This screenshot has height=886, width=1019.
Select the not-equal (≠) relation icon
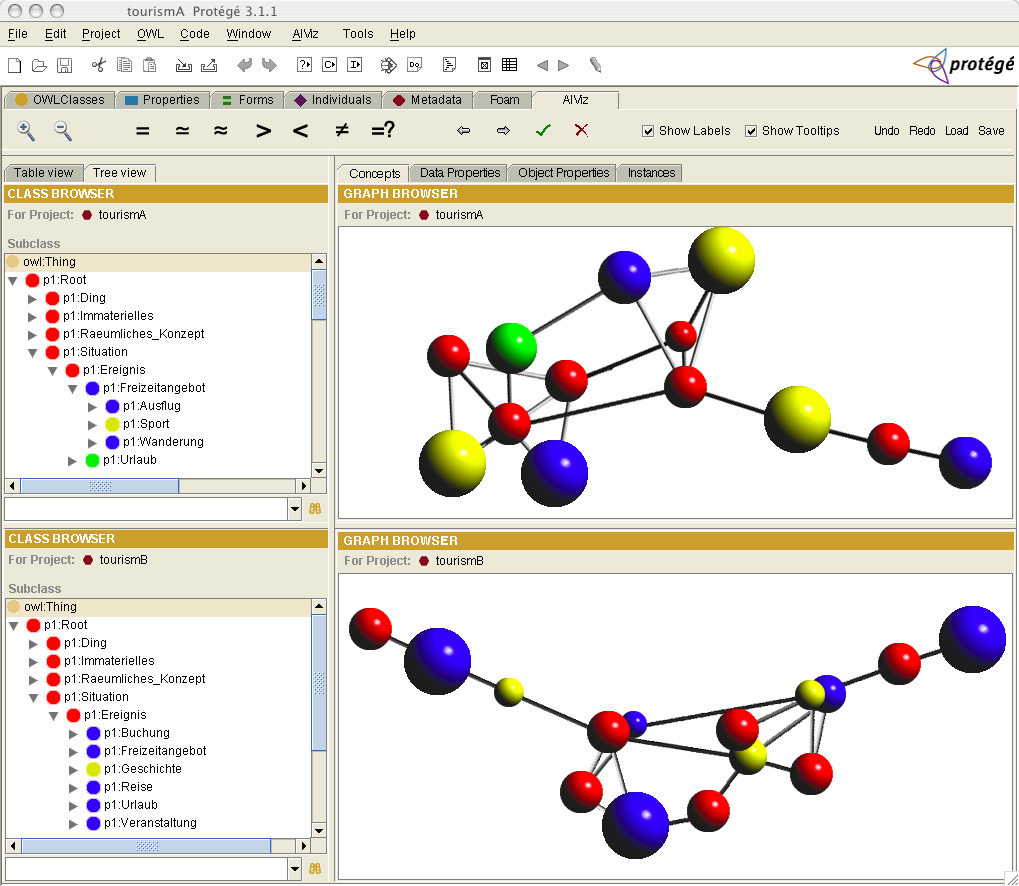(341, 131)
